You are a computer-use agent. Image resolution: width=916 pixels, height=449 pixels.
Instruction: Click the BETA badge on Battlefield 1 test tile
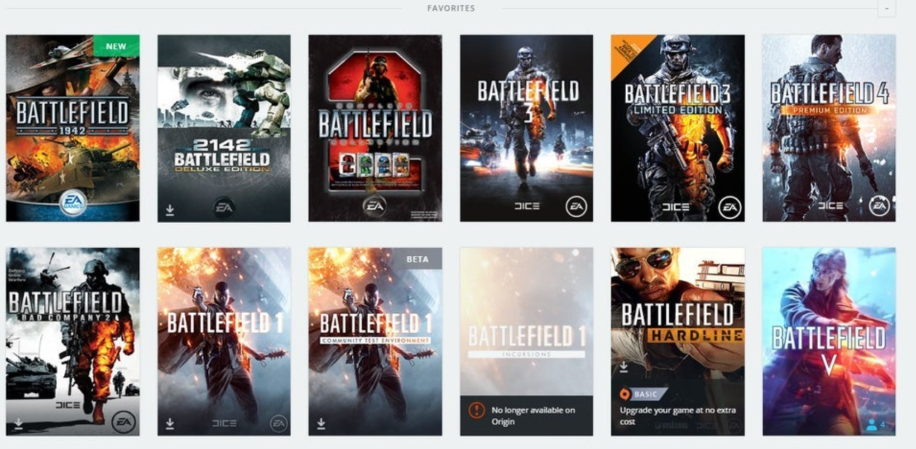417,258
